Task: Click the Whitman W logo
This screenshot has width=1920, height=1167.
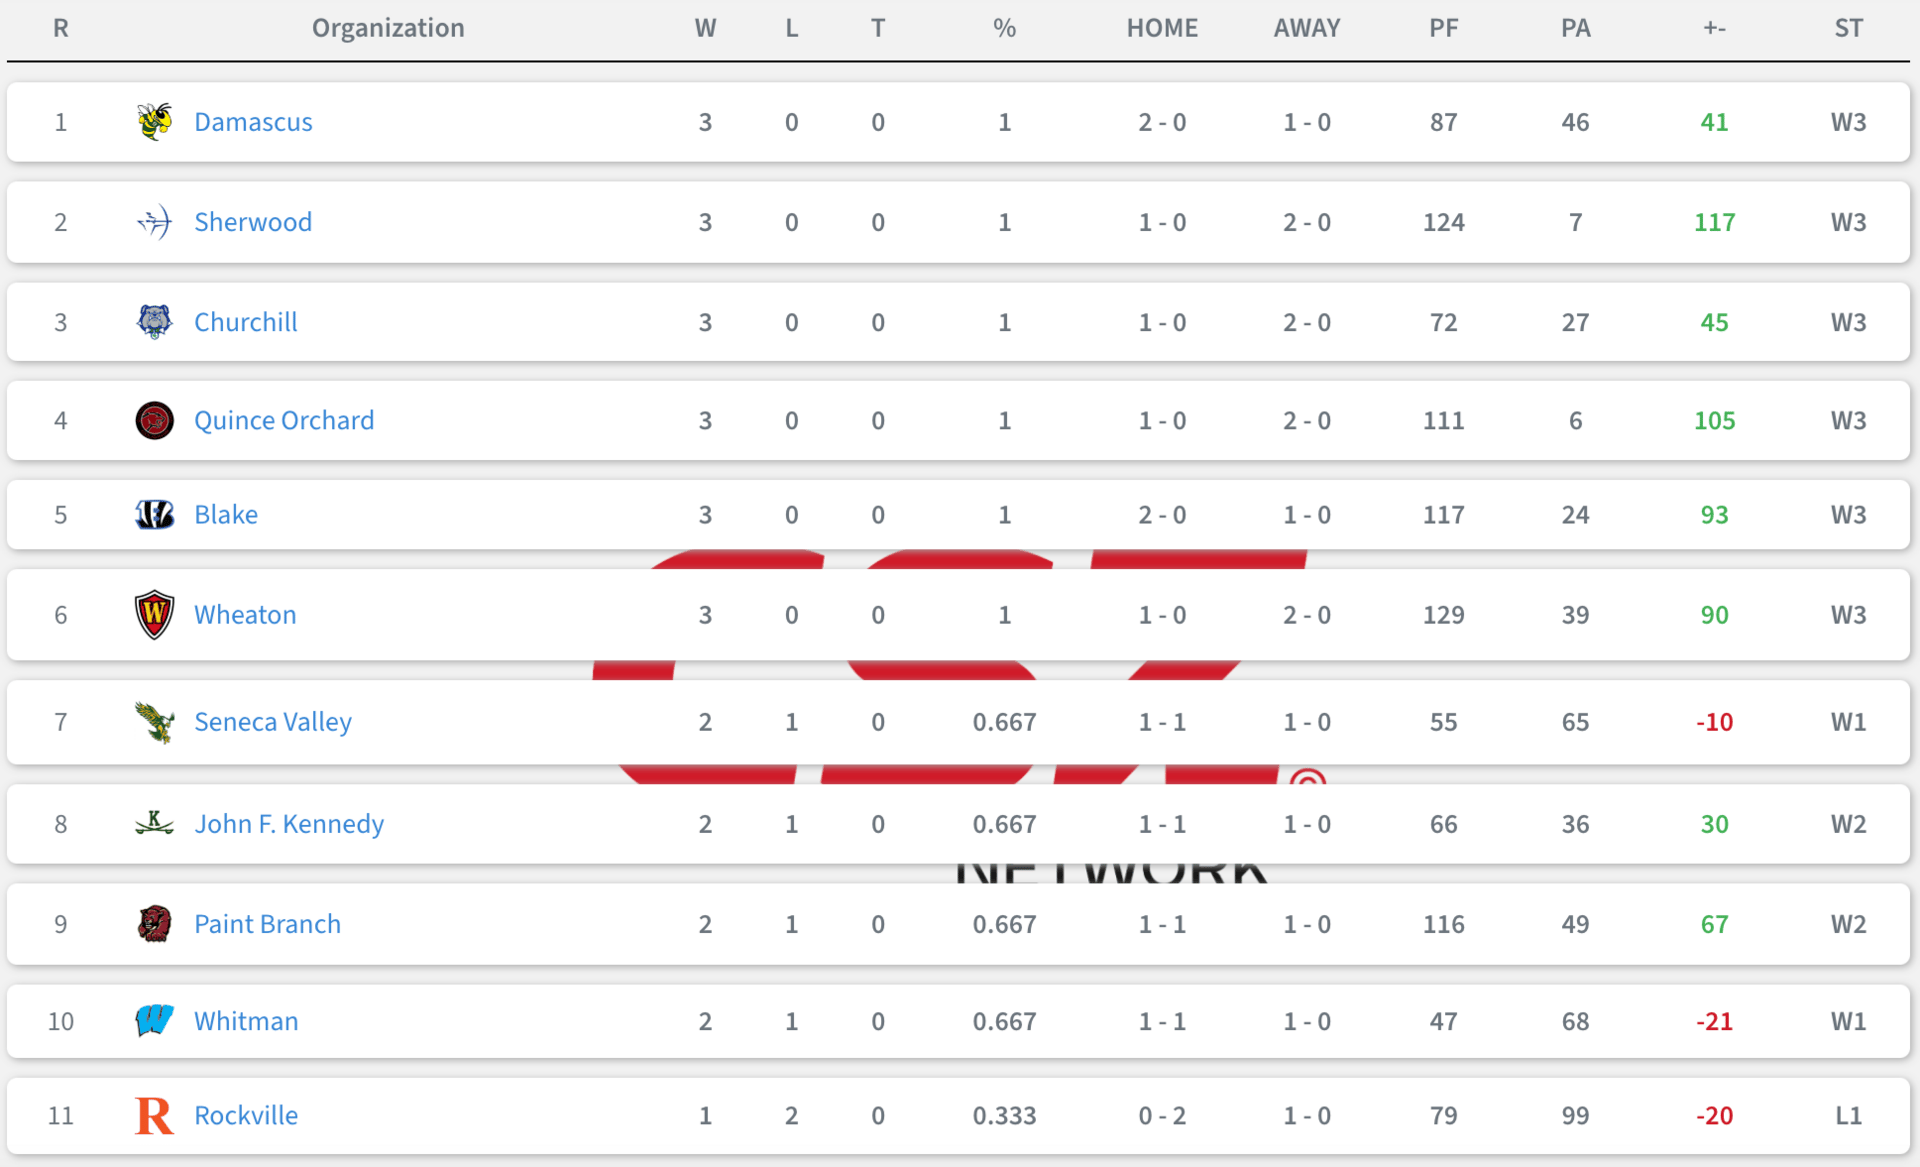Action: tap(154, 1021)
